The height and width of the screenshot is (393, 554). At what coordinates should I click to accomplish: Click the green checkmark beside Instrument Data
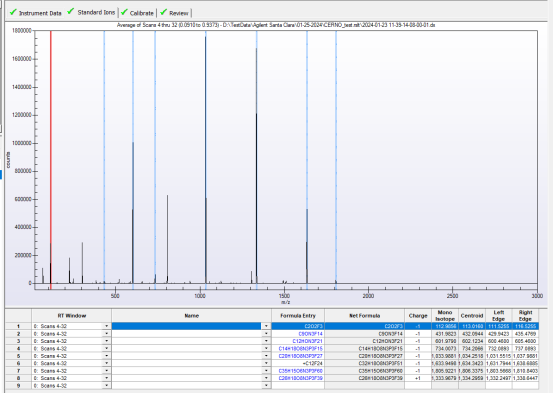click(13, 12)
